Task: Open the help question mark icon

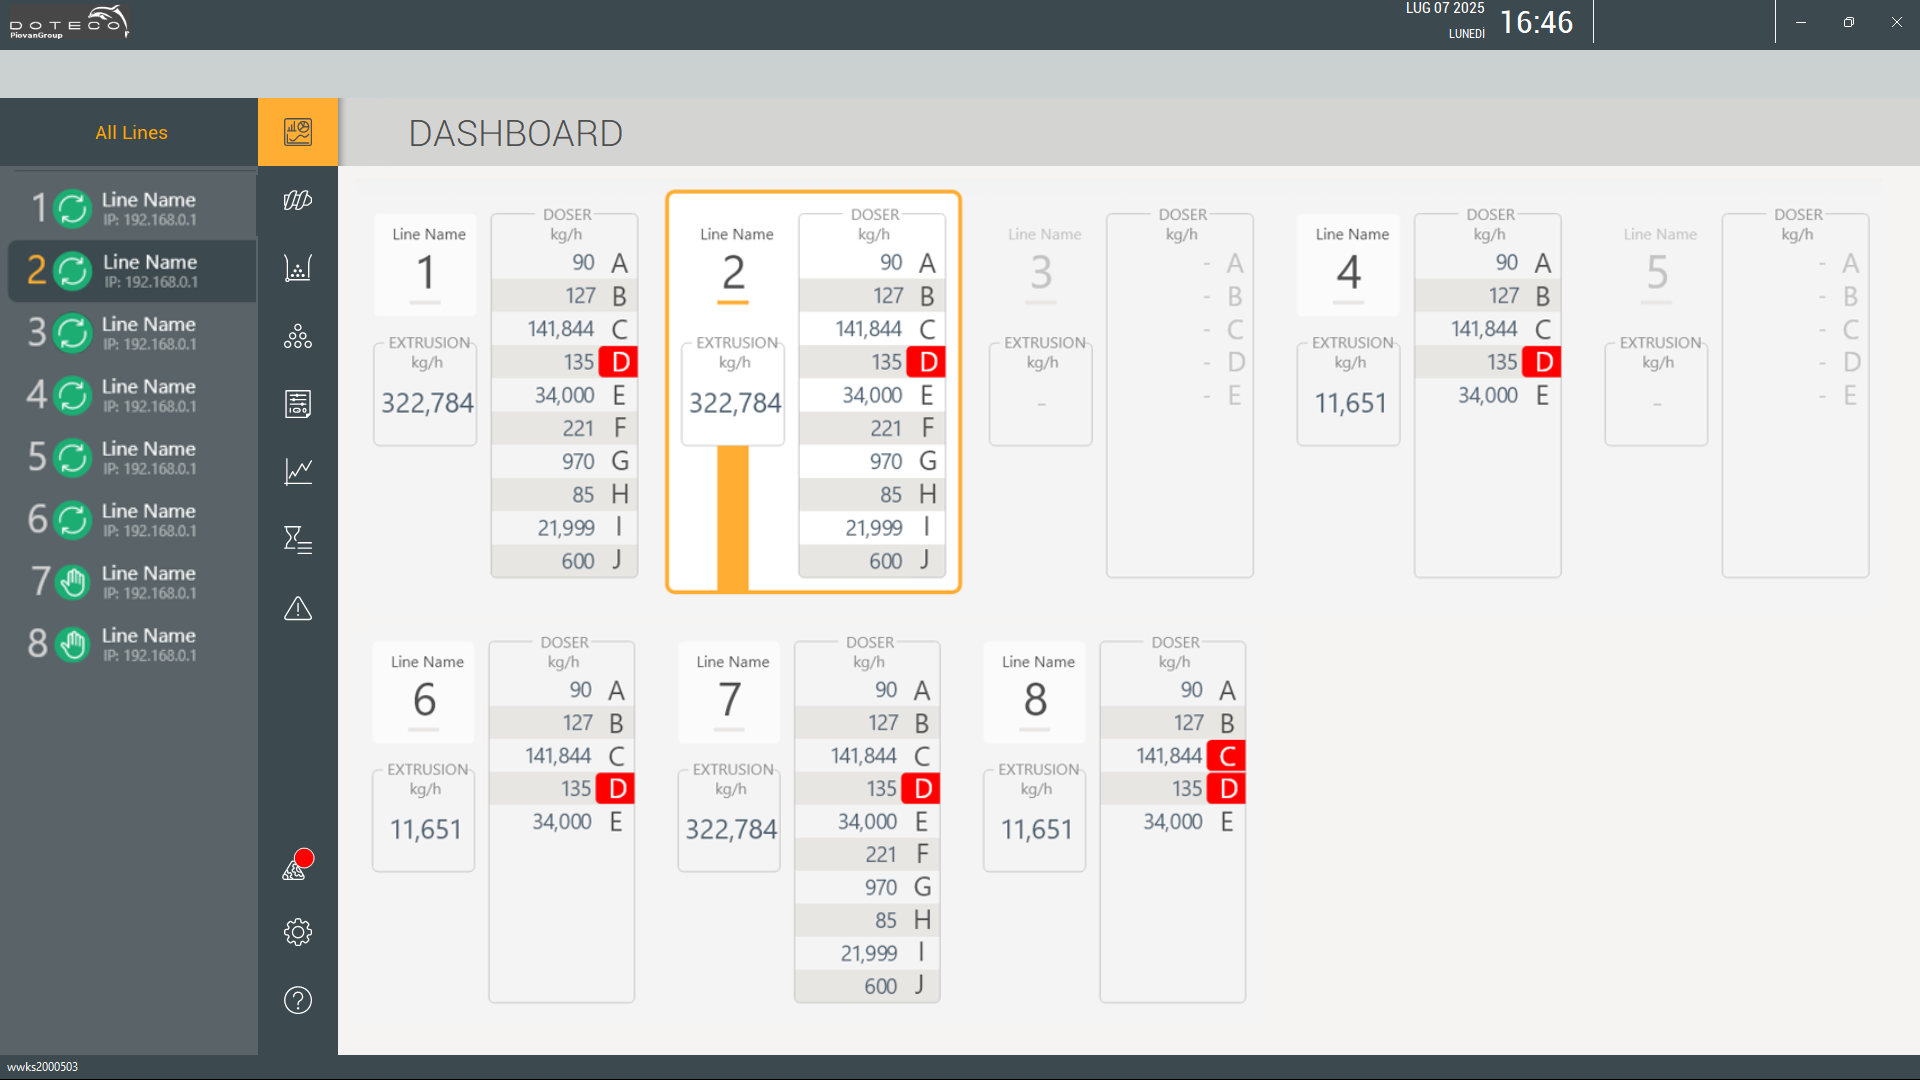Action: point(298,1000)
